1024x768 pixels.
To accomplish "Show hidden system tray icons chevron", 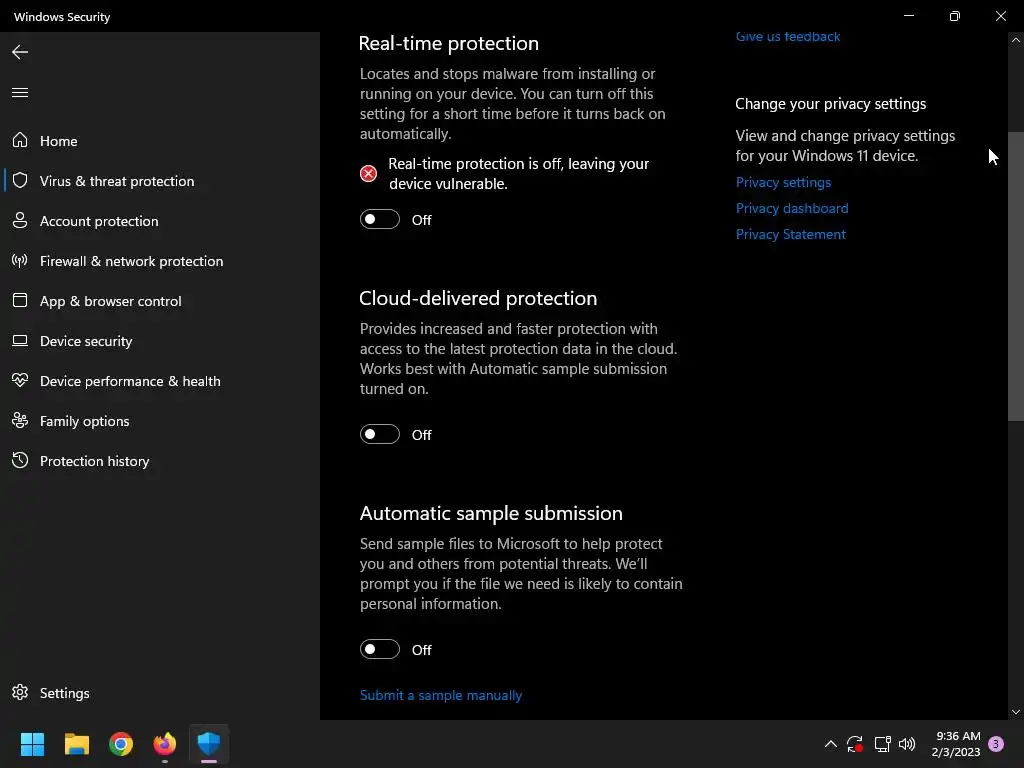I will click(x=830, y=744).
